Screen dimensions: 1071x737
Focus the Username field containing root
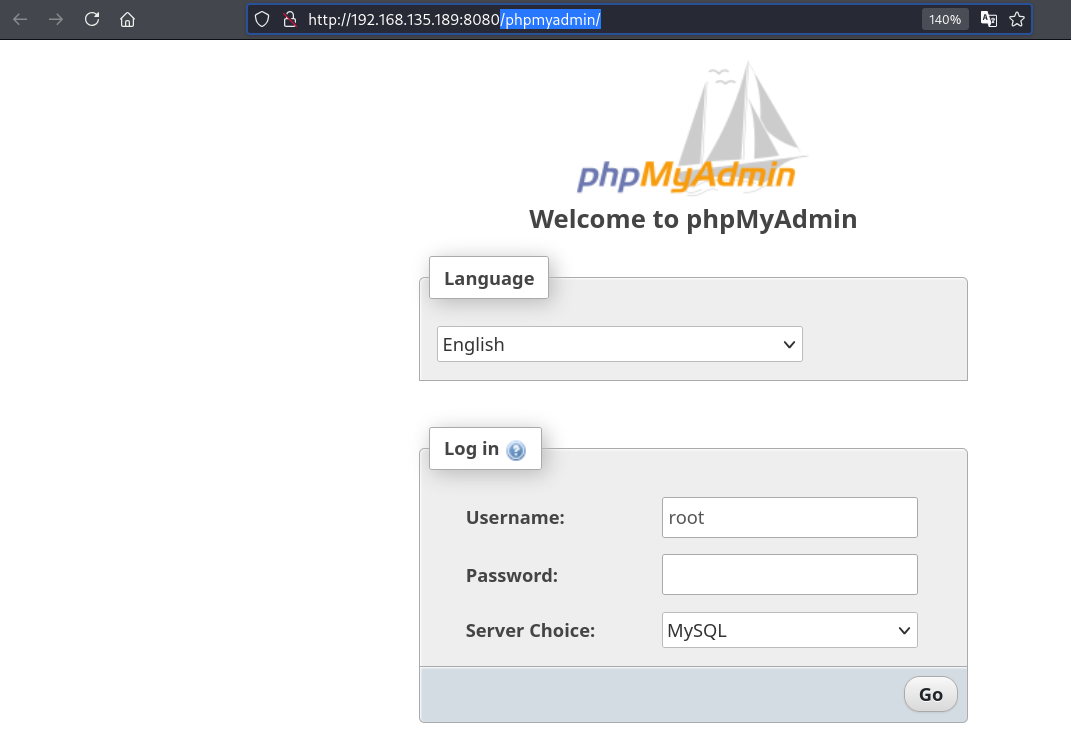pos(790,518)
